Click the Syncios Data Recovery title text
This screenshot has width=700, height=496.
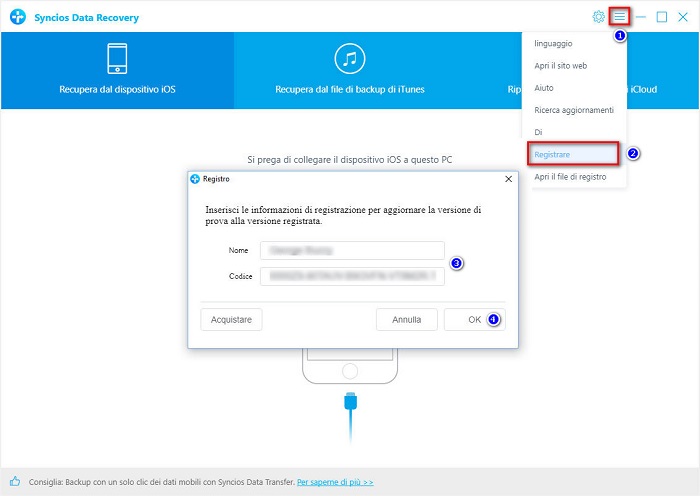[87, 18]
